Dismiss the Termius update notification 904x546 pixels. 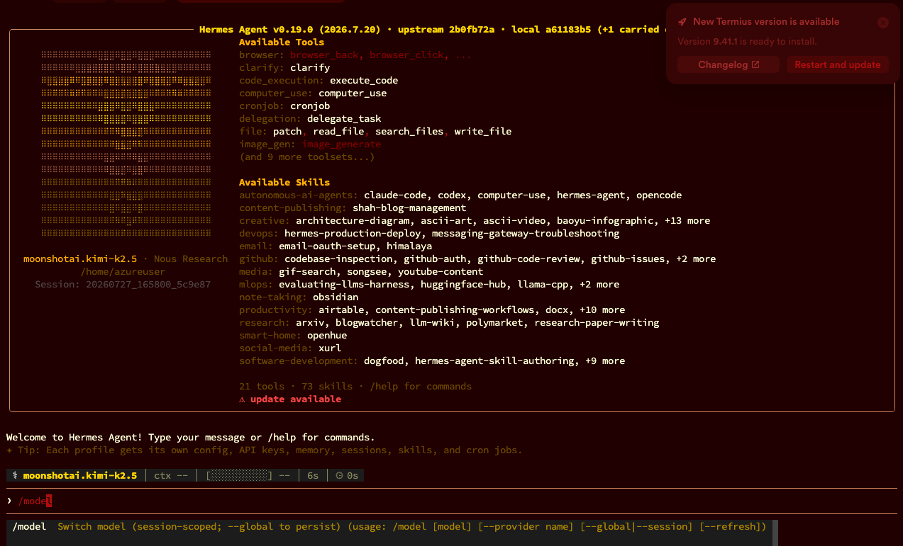(x=883, y=22)
